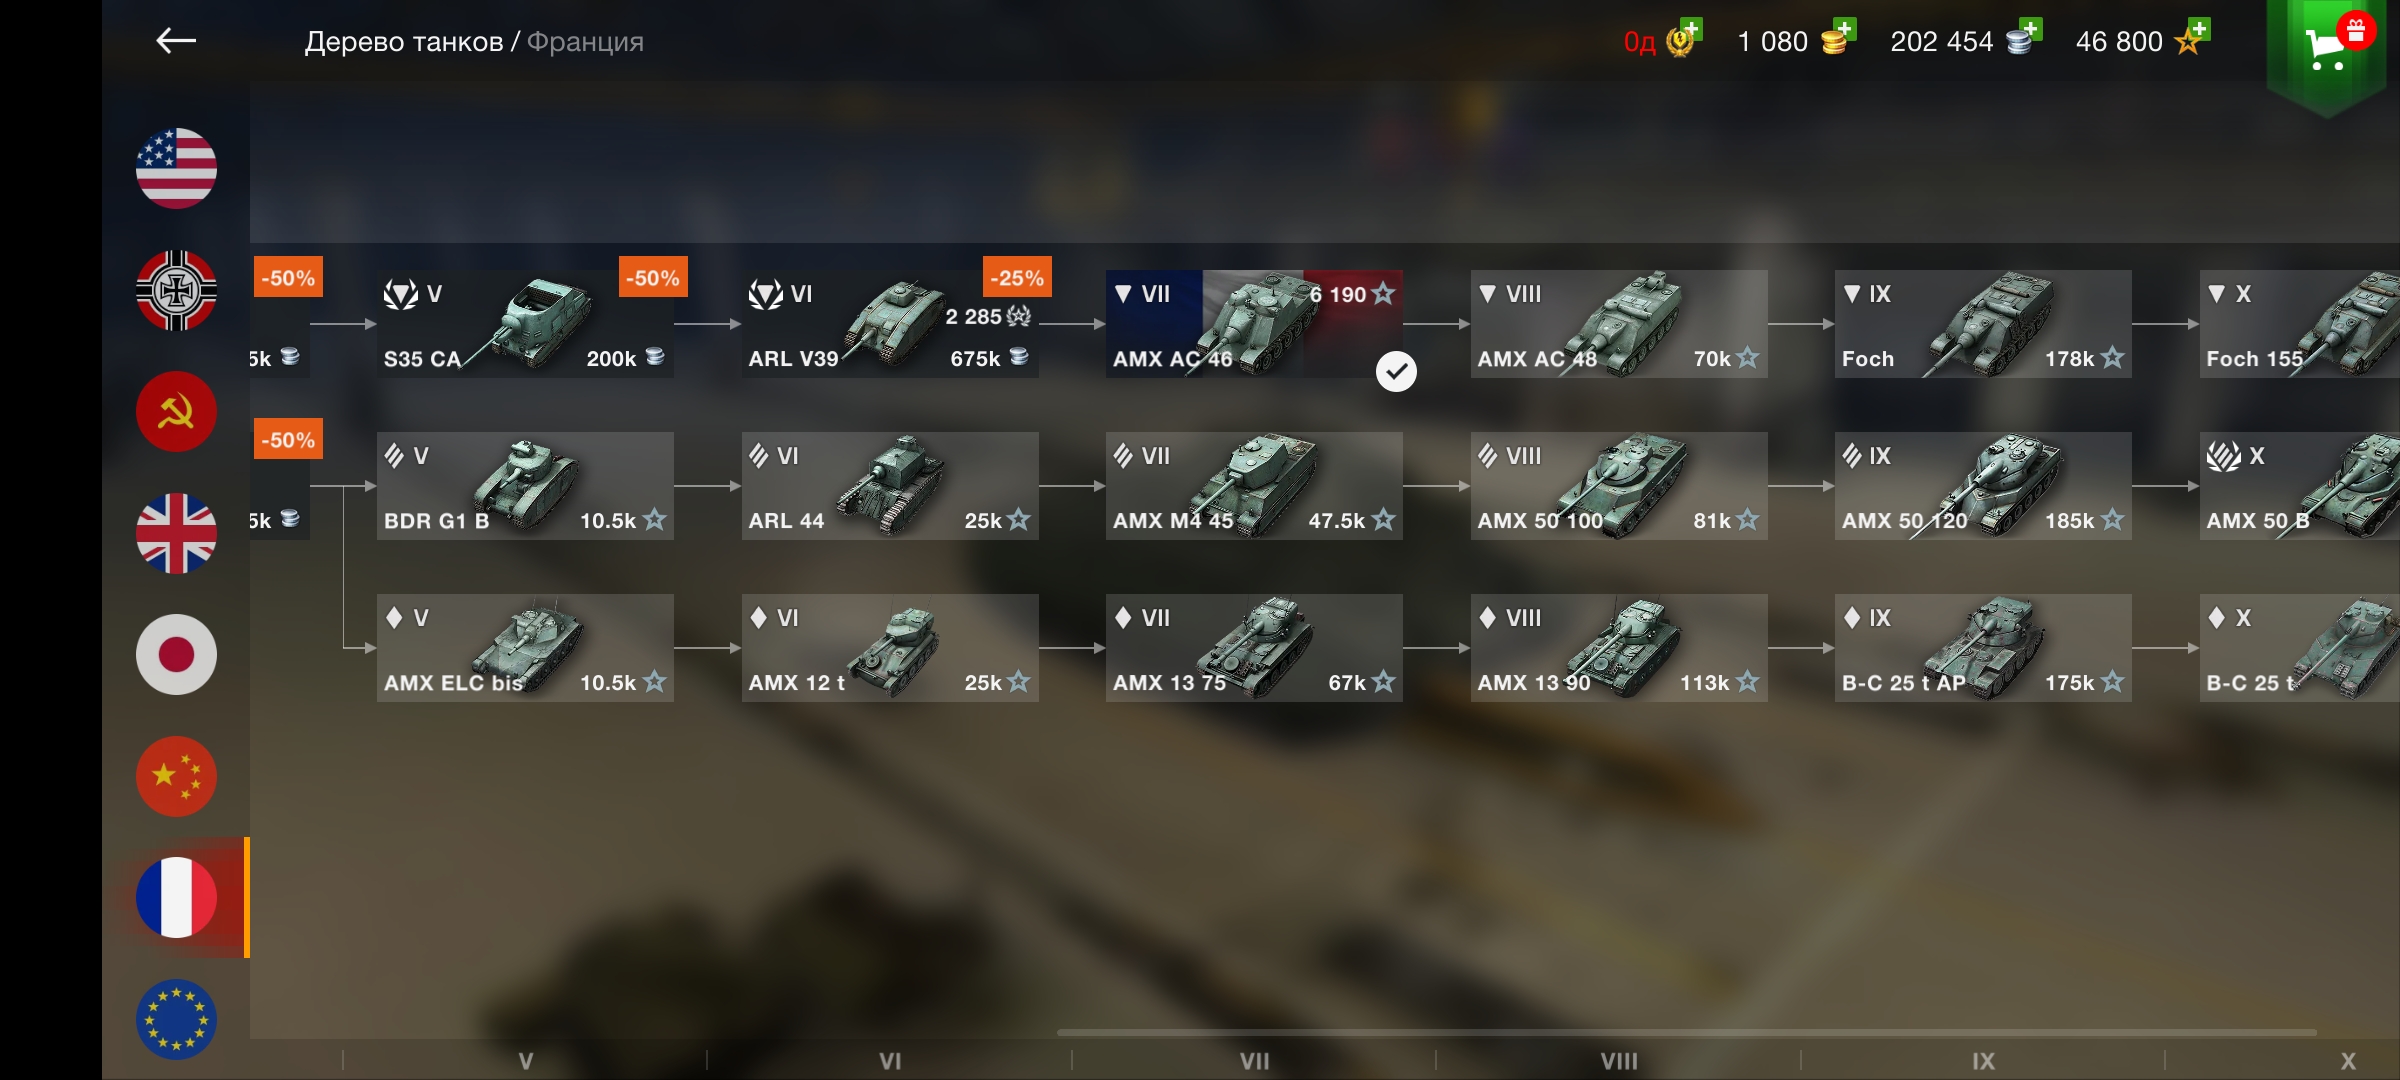Click the Дерево танков breadcrumb

pyautogui.click(x=404, y=42)
